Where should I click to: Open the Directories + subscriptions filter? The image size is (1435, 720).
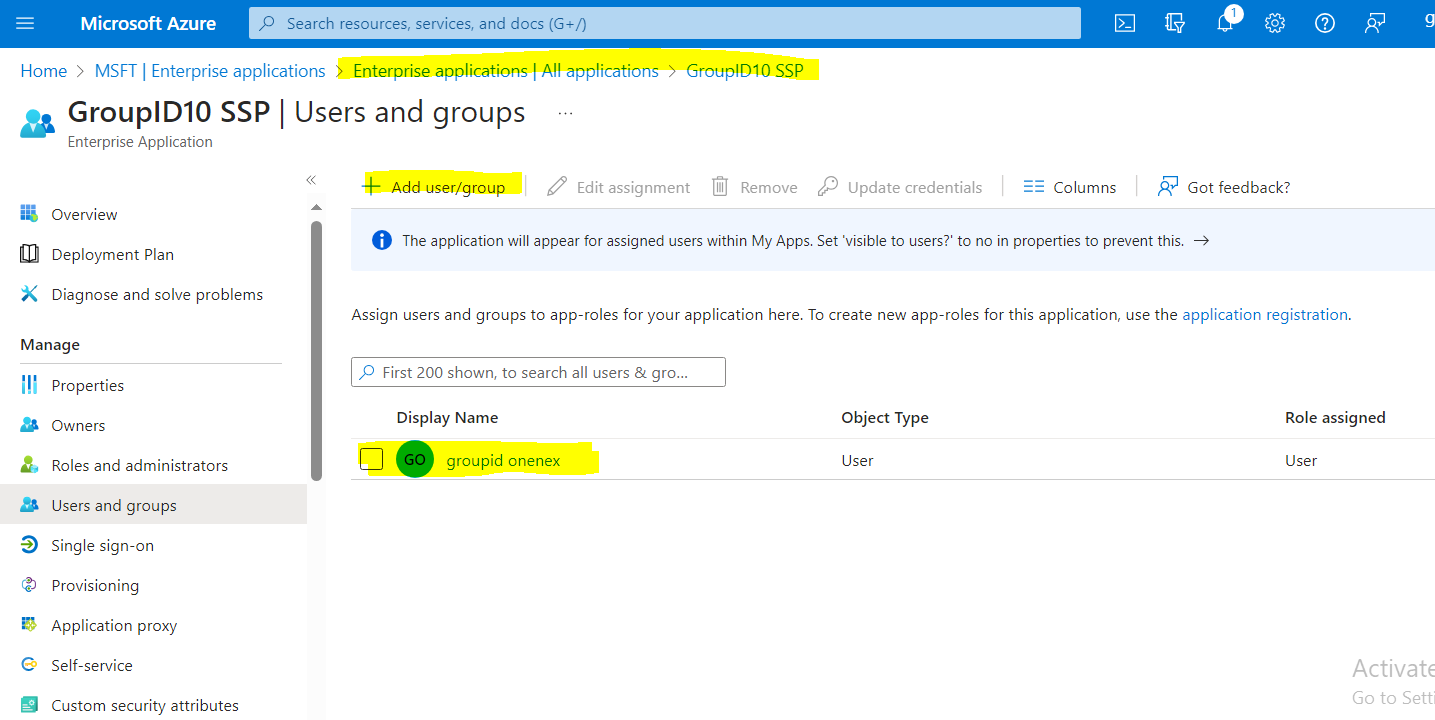click(x=1174, y=22)
